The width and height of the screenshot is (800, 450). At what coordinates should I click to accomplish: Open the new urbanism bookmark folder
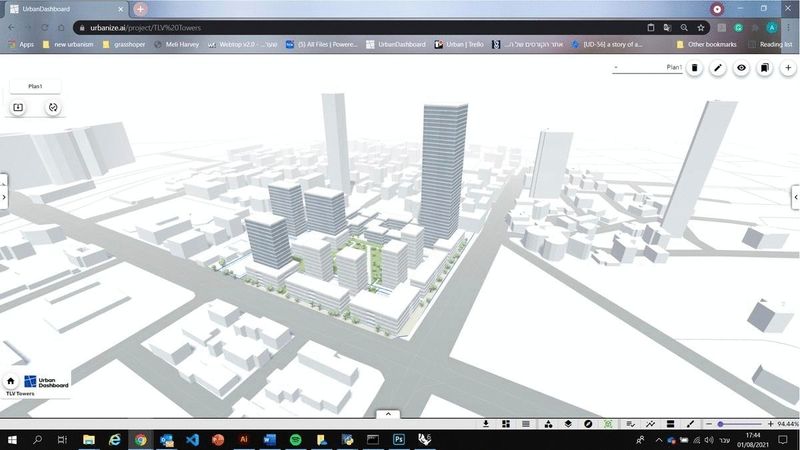coord(68,44)
